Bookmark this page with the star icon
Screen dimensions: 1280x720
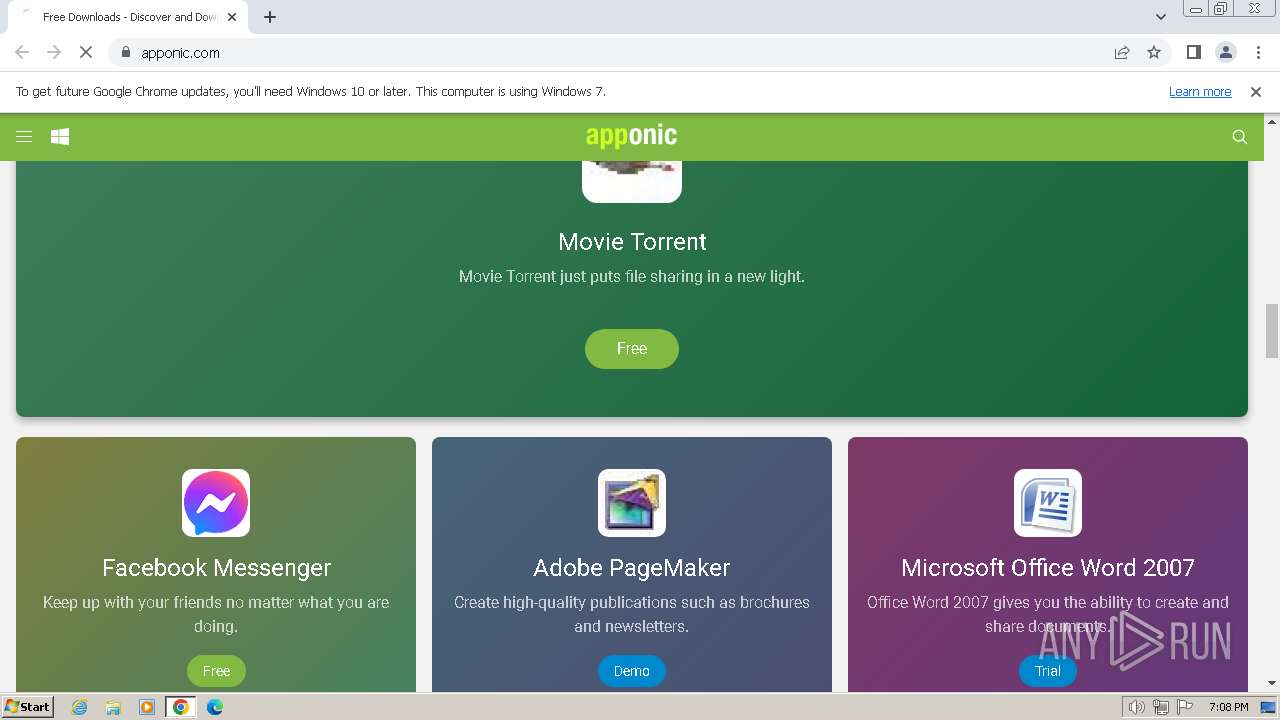1154,53
